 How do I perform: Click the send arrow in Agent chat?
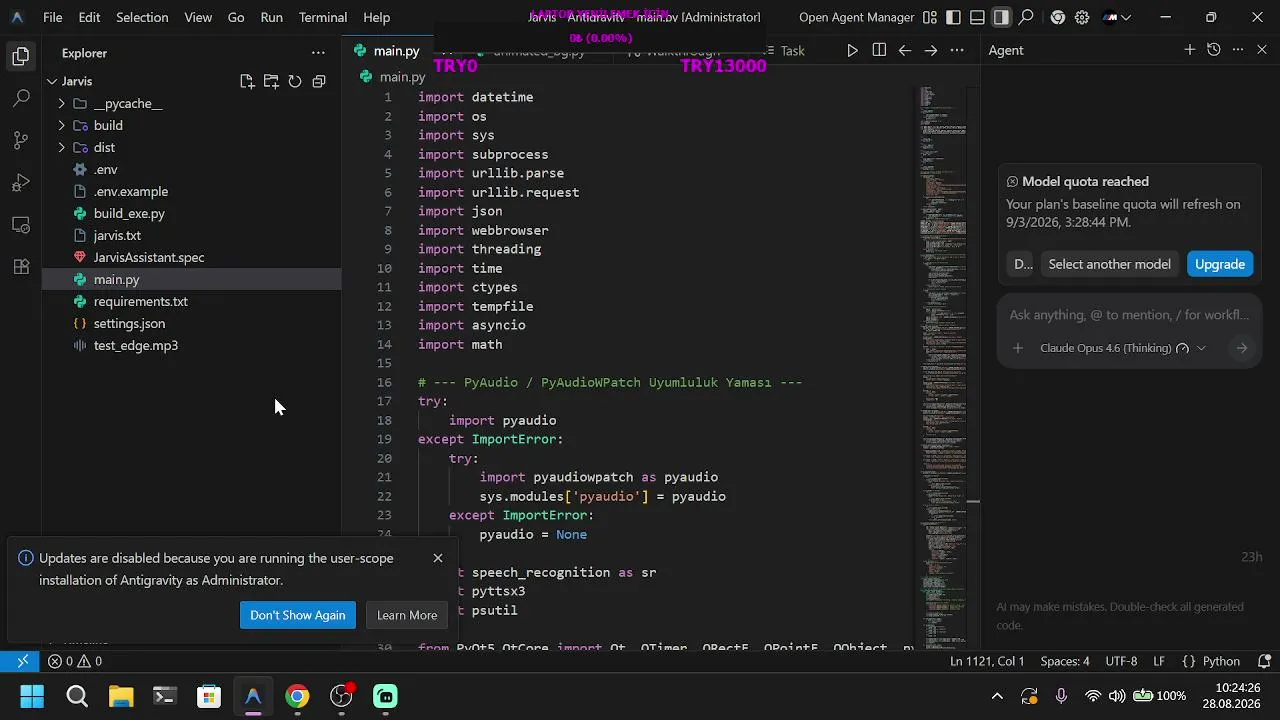point(1242,348)
